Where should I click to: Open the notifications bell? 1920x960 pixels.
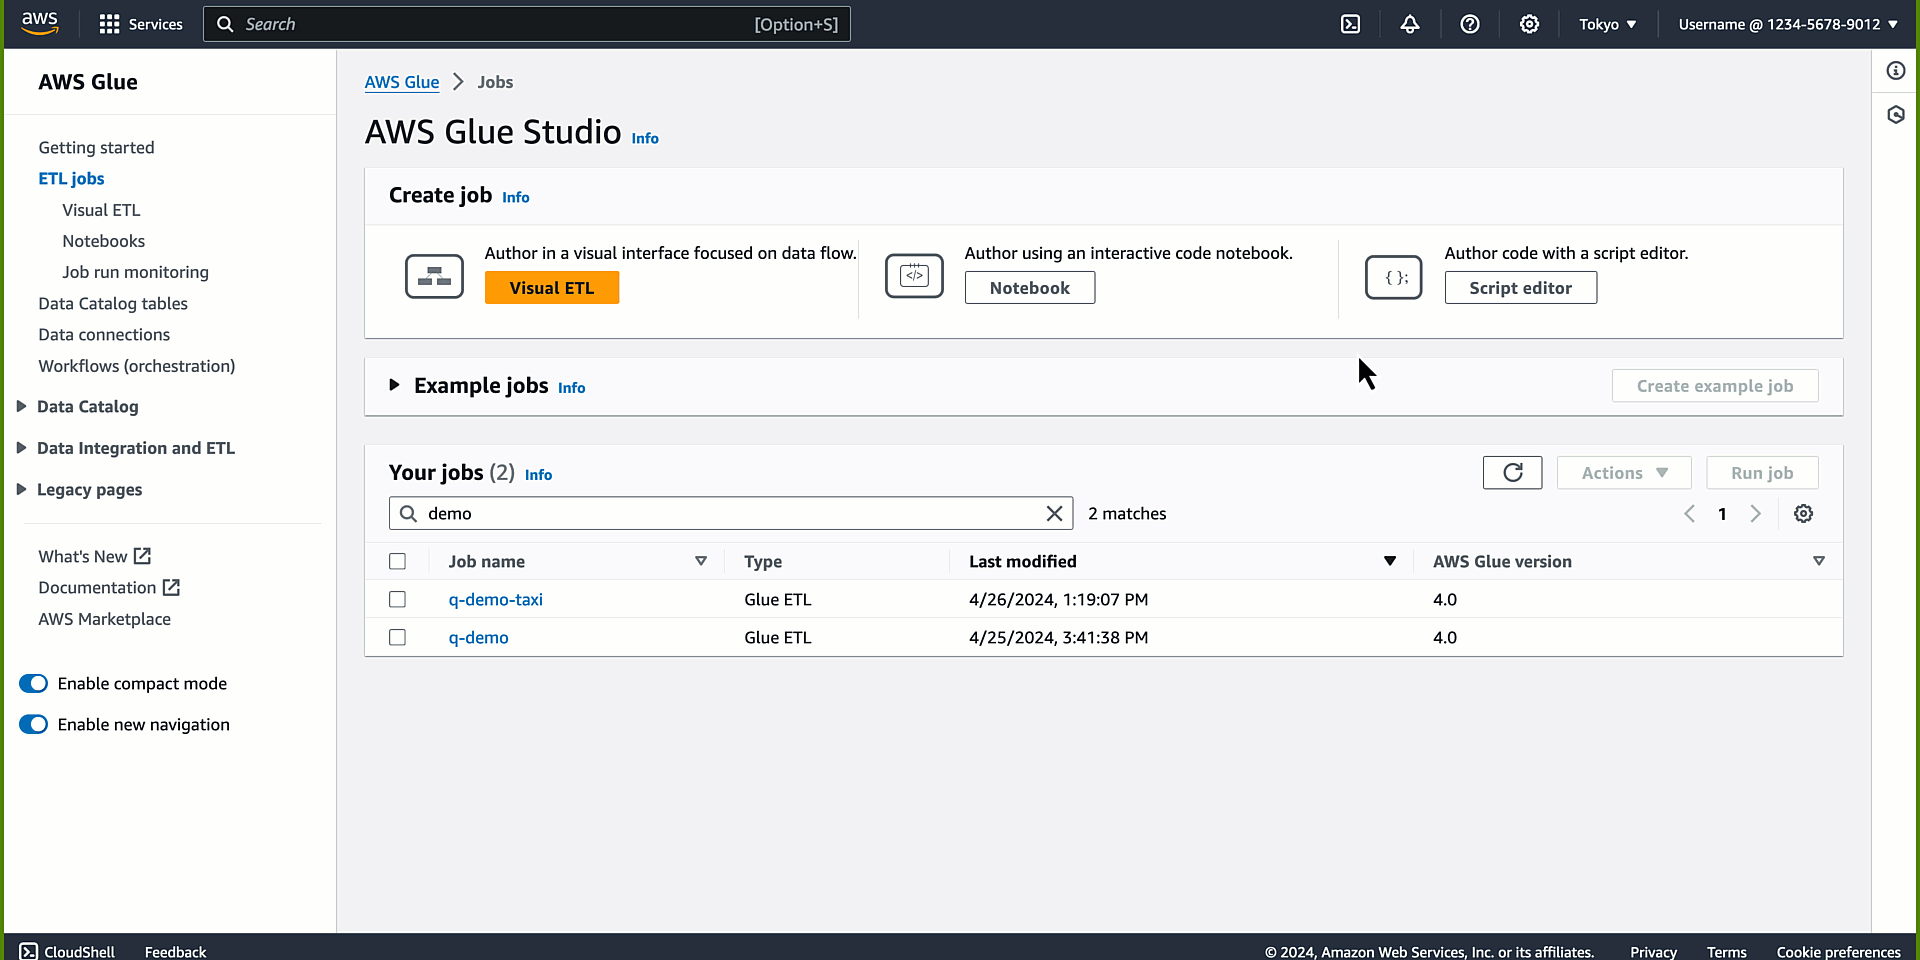pyautogui.click(x=1410, y=23)
